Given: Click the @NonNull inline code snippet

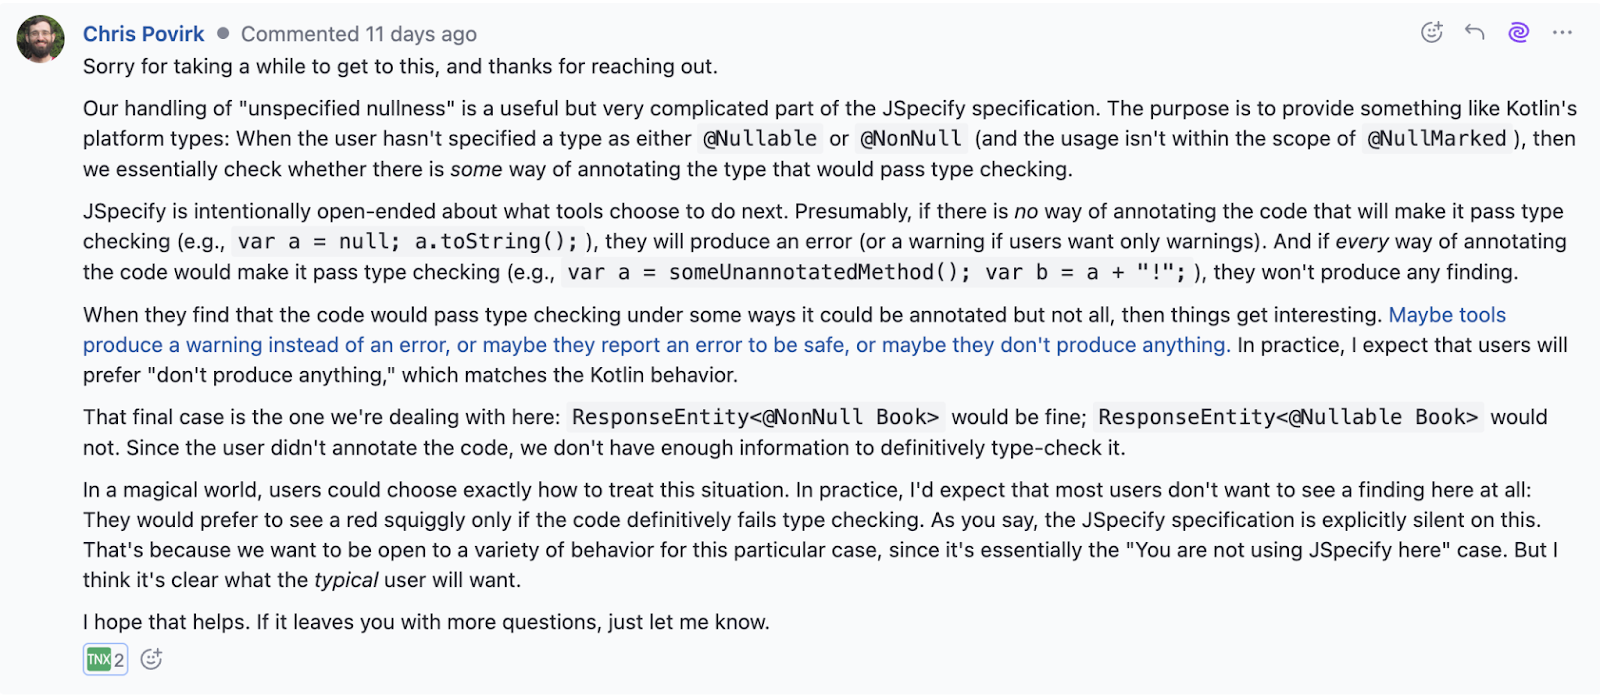Looking at the screenshot, I should tap(911, 139).
